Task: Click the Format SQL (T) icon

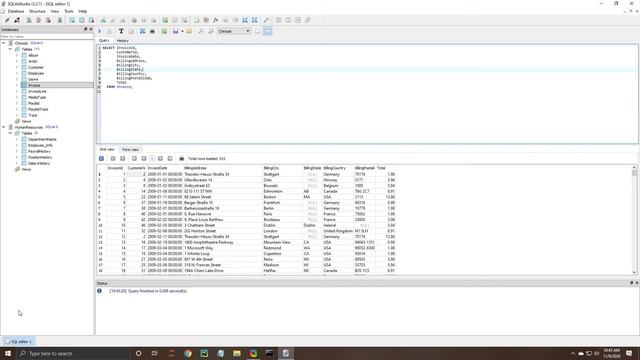Action: 121,31
